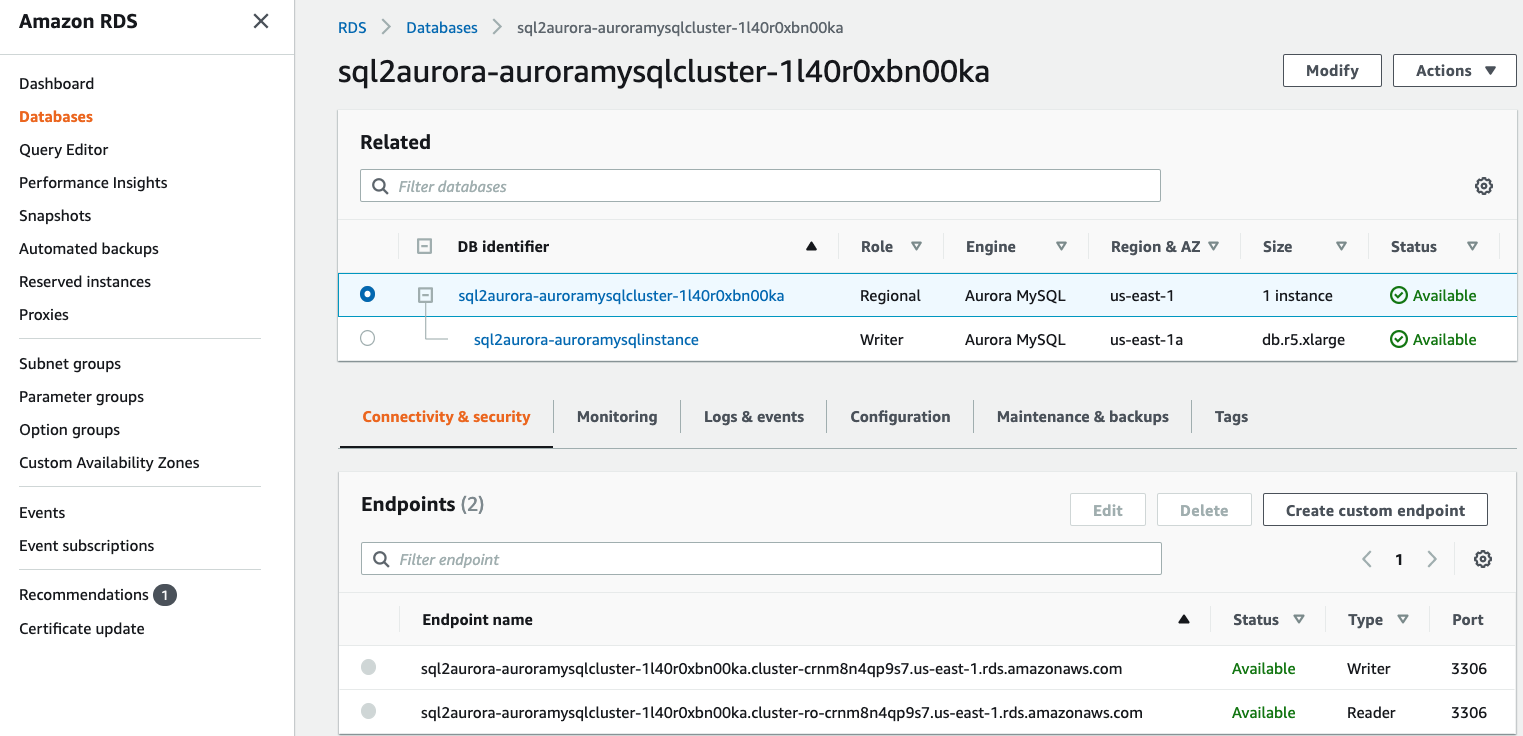This screenshot has width=1523, height=736.
Task: Open the Actions dropdown menu
Action: tap(1455, 70)
